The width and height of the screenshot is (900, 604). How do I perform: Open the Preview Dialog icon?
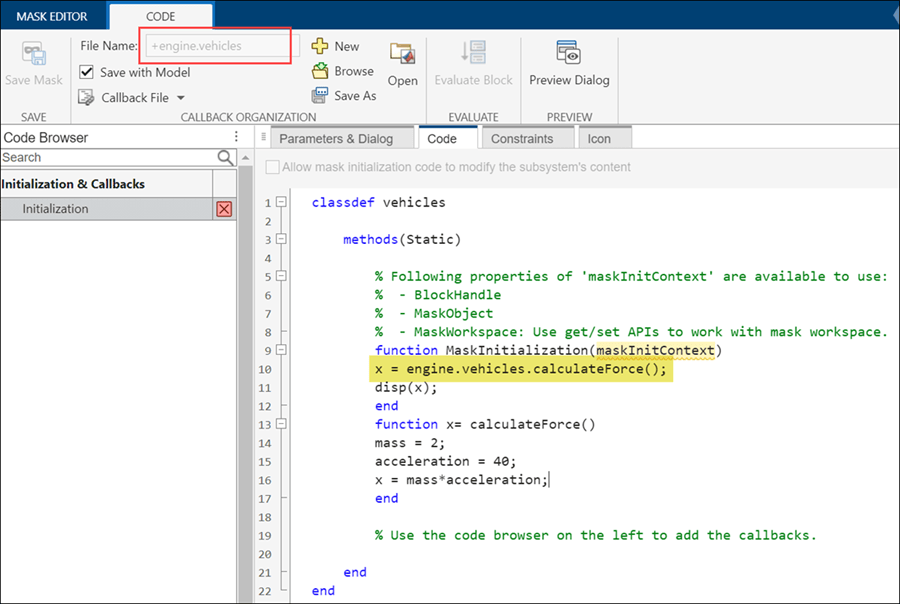[x=569, y=52]
